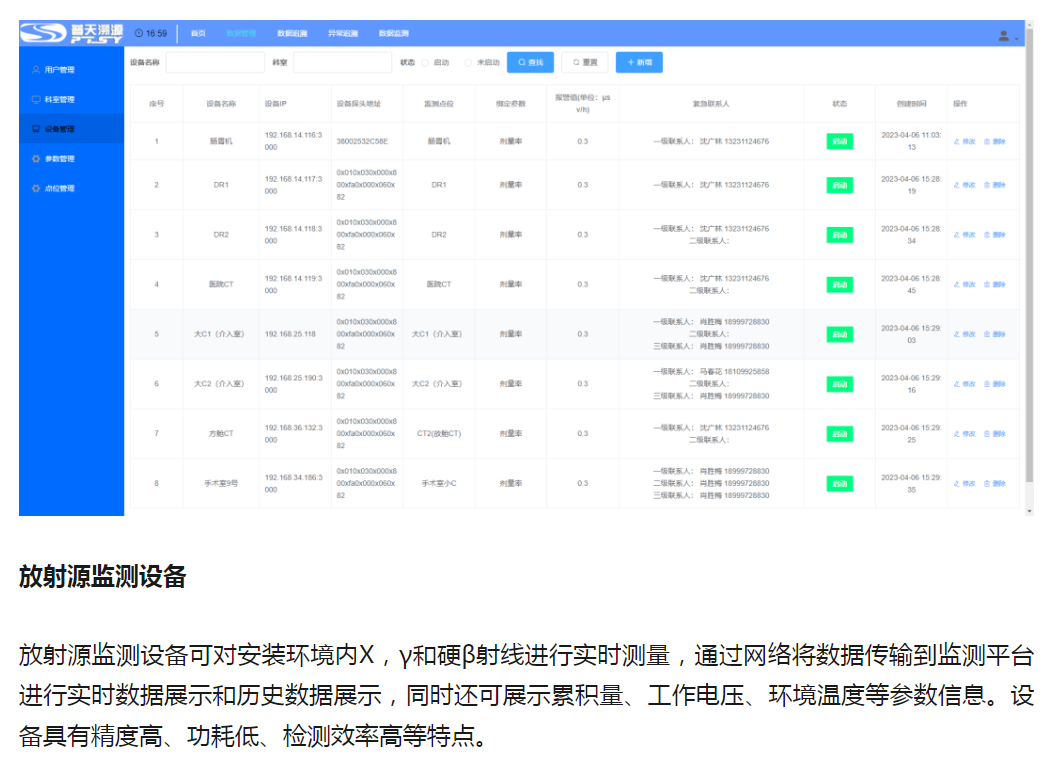Click the clock icon beside 16:59

click(x=139, y=33)
